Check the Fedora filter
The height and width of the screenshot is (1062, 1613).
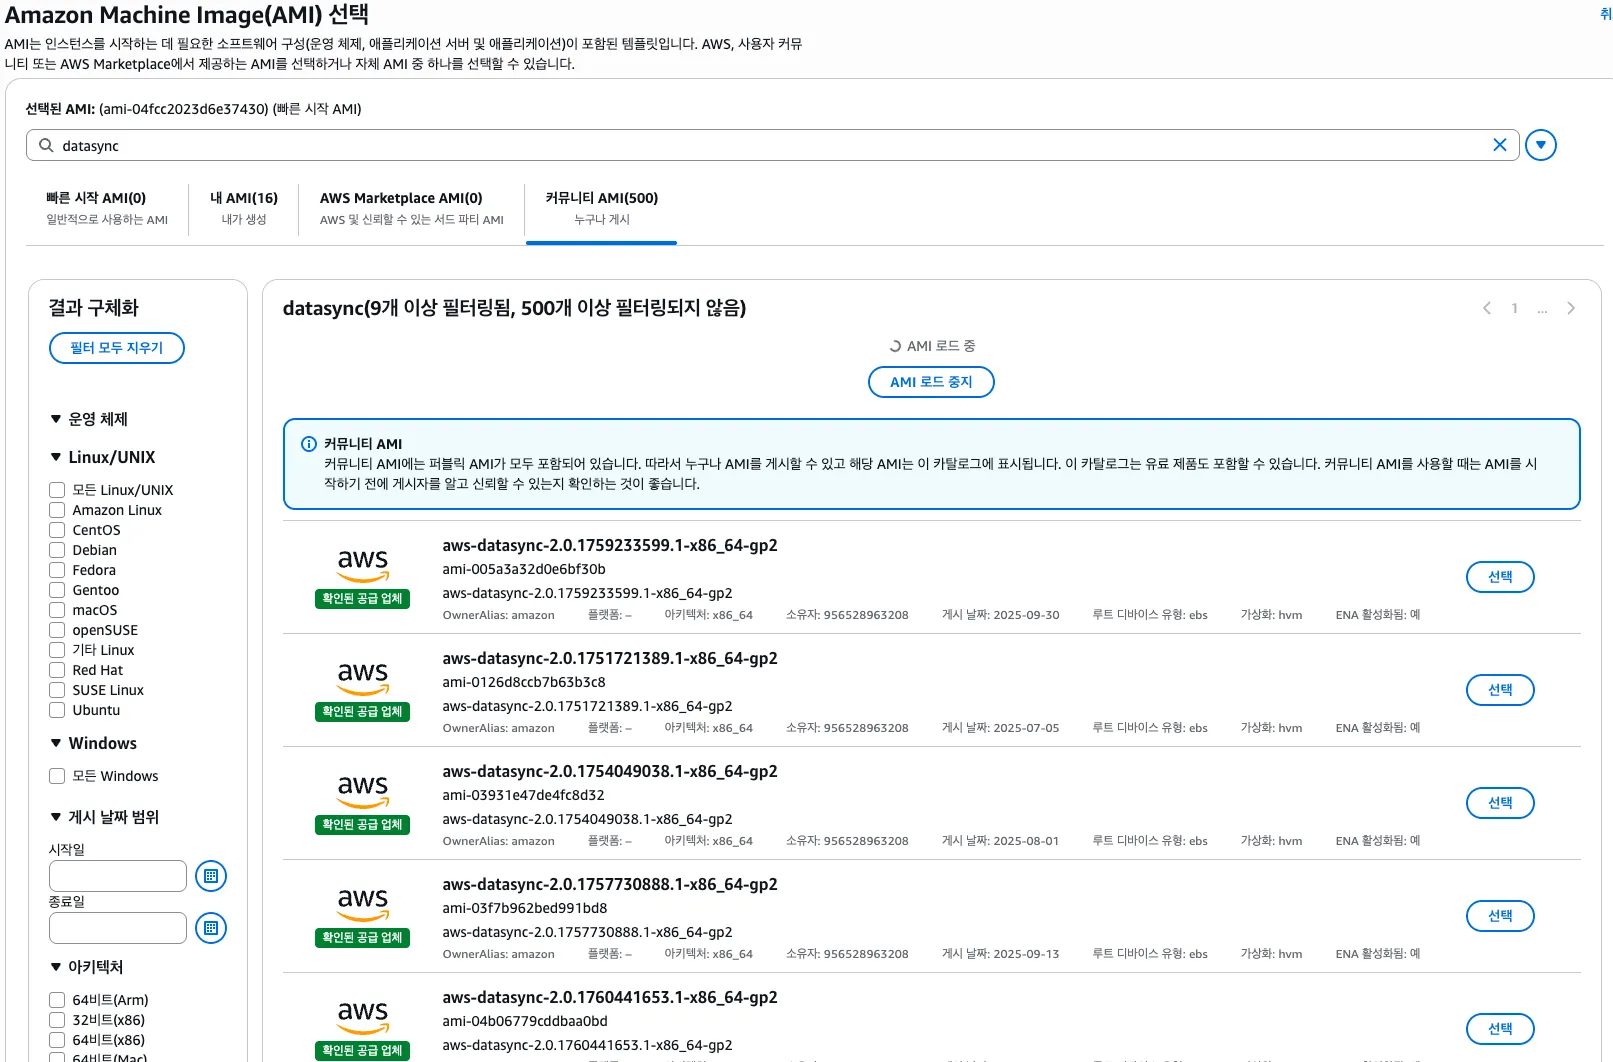click(57, 570)
